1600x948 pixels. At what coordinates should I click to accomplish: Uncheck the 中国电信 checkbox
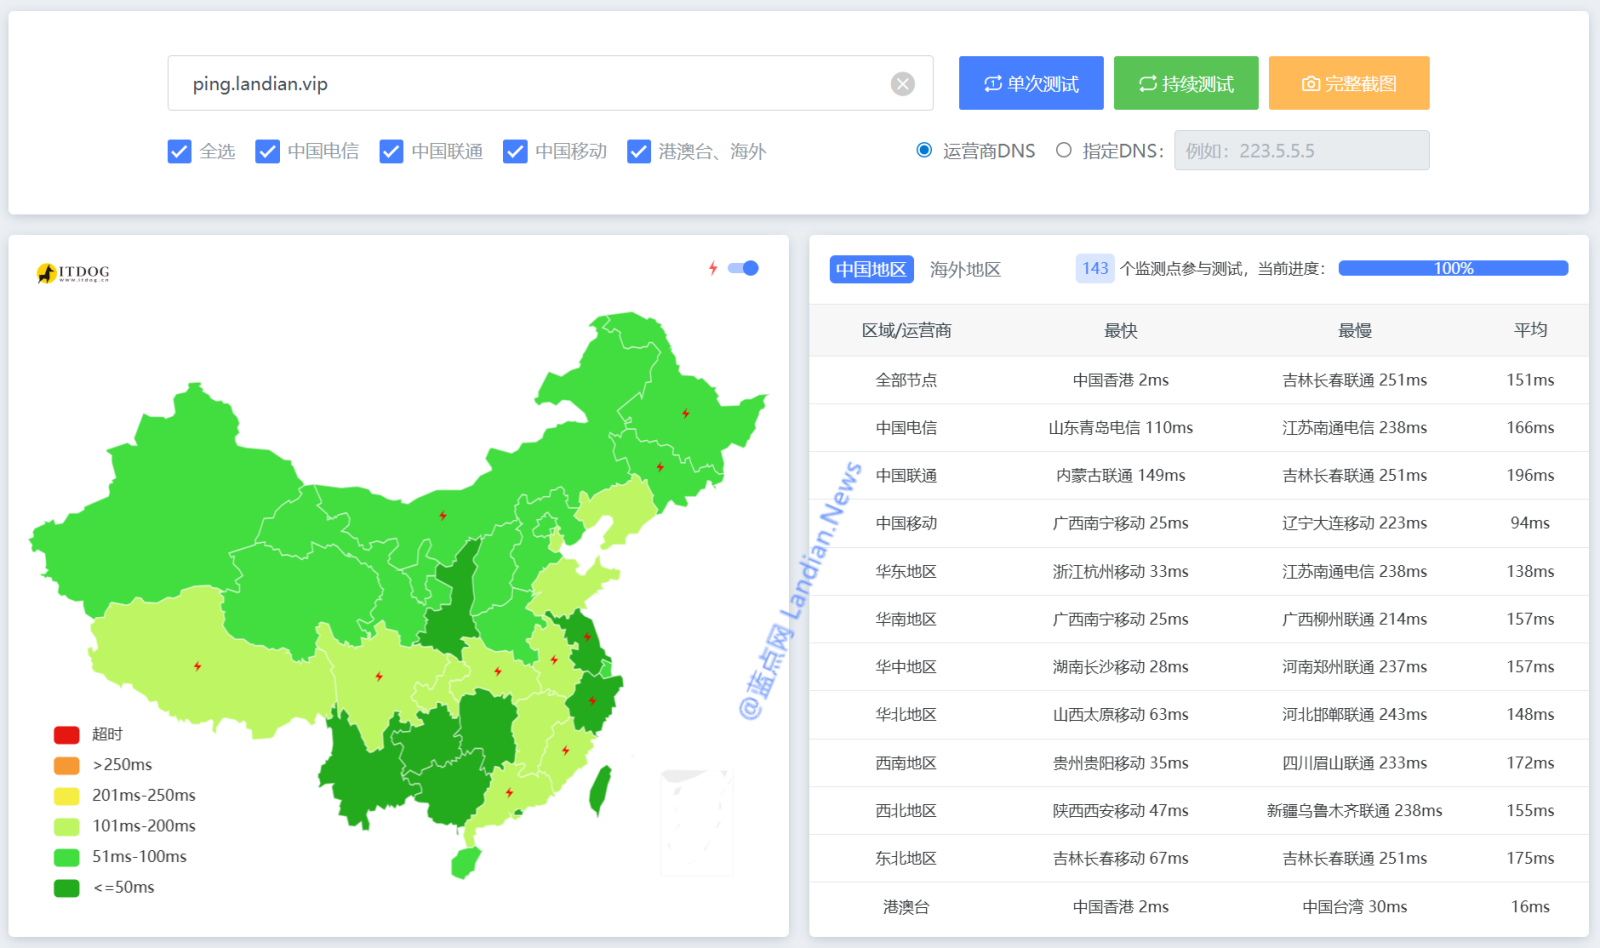tap(267, 152)
